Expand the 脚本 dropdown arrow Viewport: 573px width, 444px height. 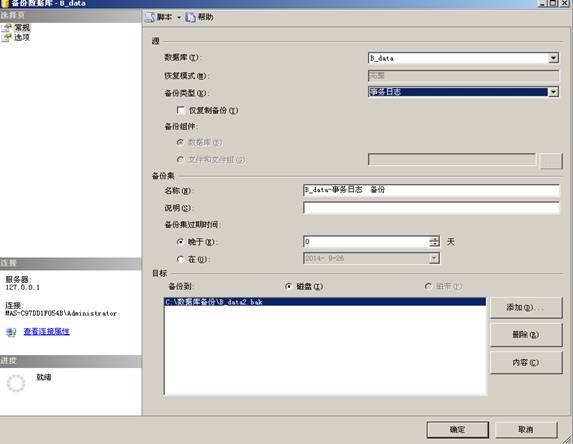pyautogui.click(x=179, y=17)
